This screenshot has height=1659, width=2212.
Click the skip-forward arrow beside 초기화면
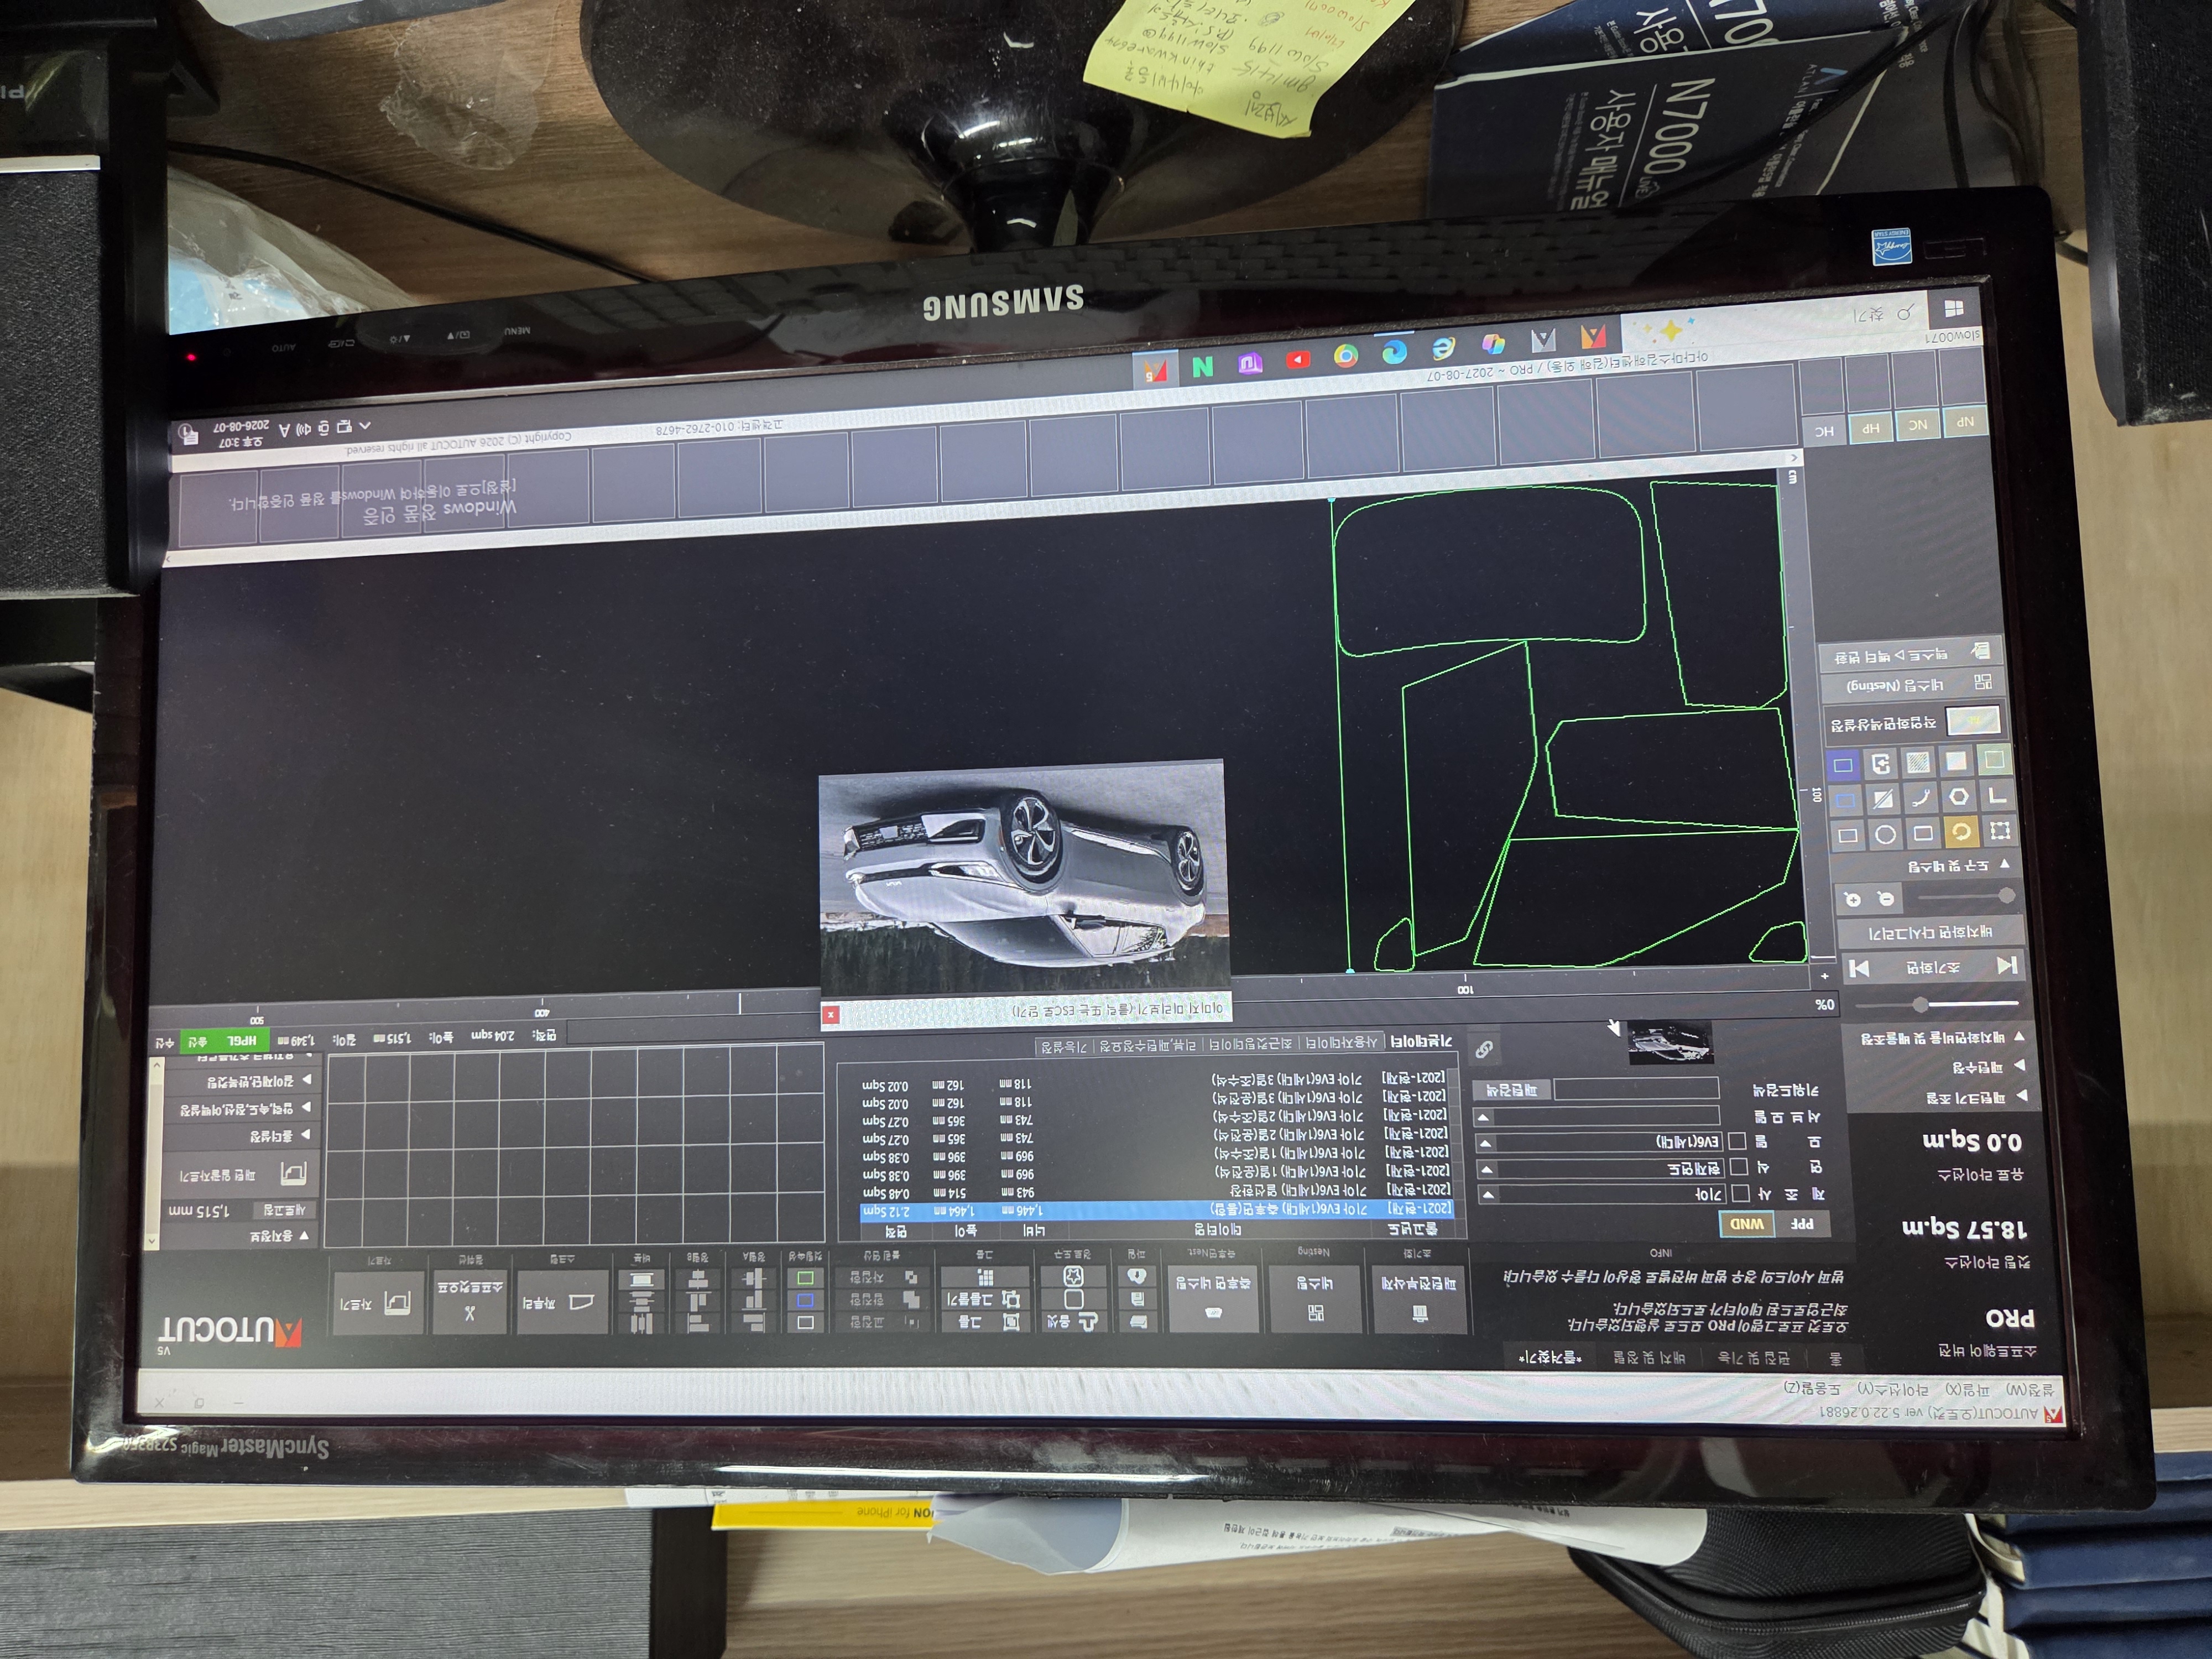pyautogui.click(x=1859, y=968)
